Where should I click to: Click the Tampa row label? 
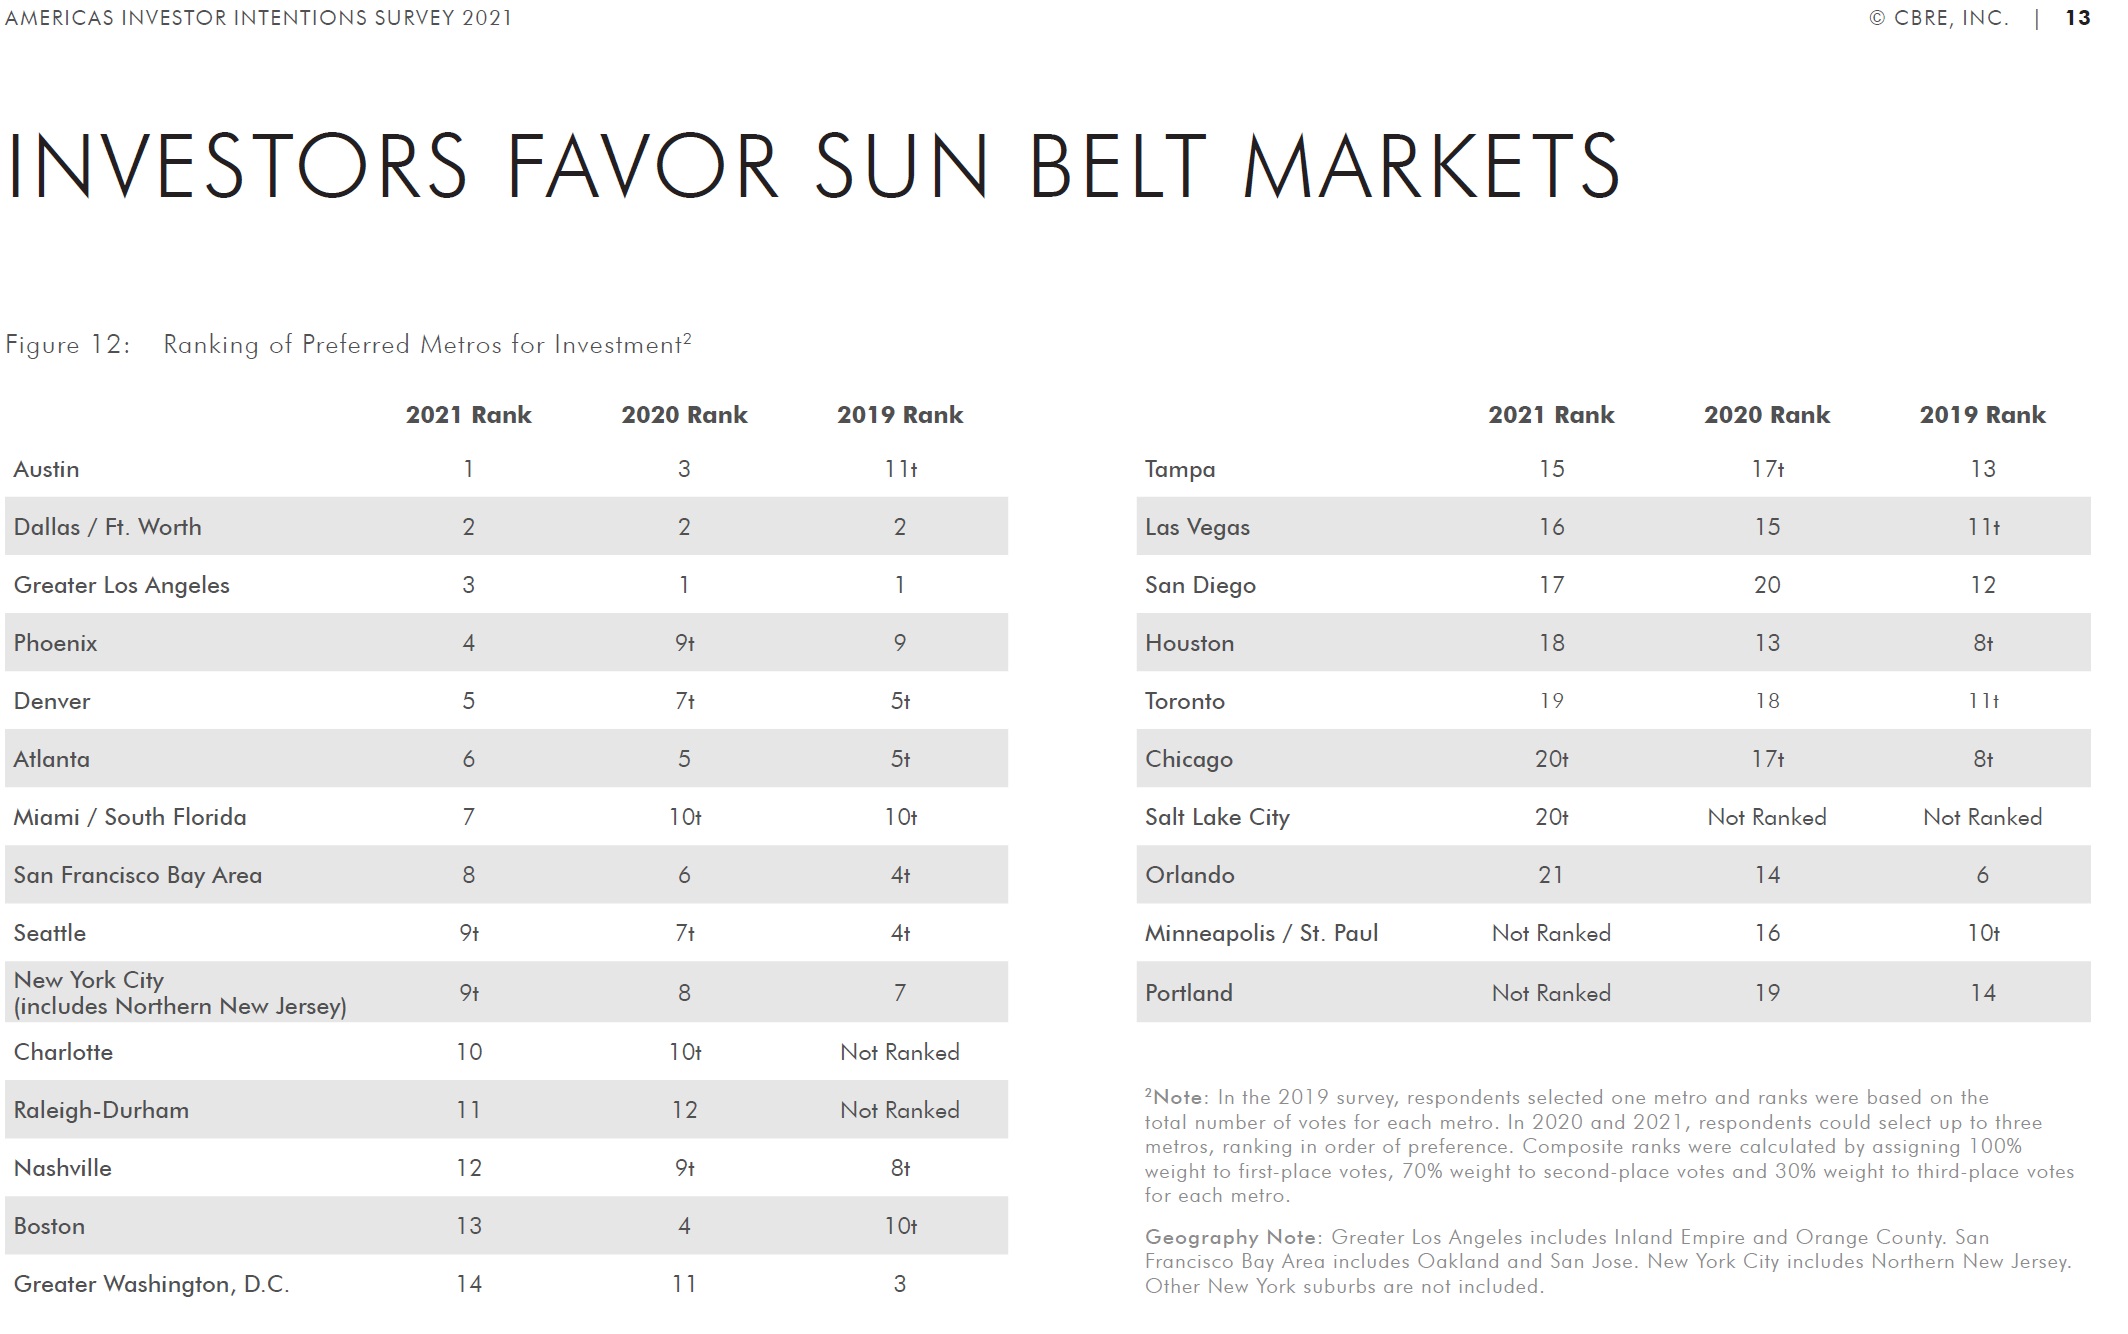click(1179, 469)
